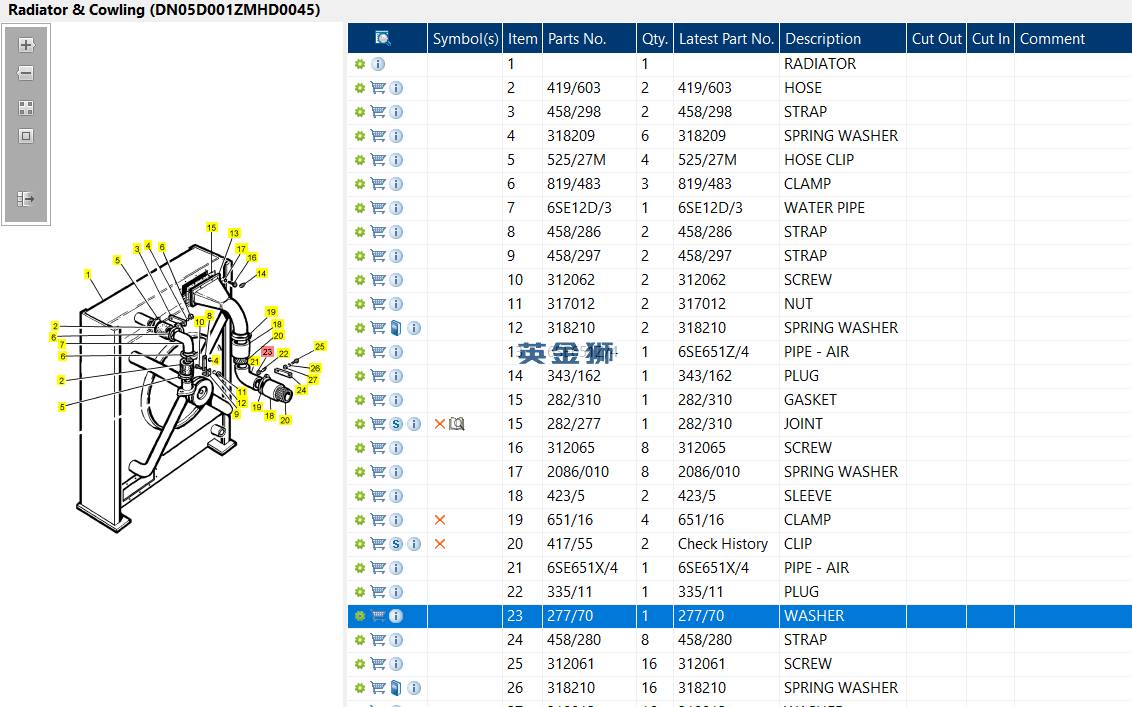Image resolution: width=1132 pixels, height=707 pixels.
Task: Click the list export arrow icon
Action: [x=26, y=199]
